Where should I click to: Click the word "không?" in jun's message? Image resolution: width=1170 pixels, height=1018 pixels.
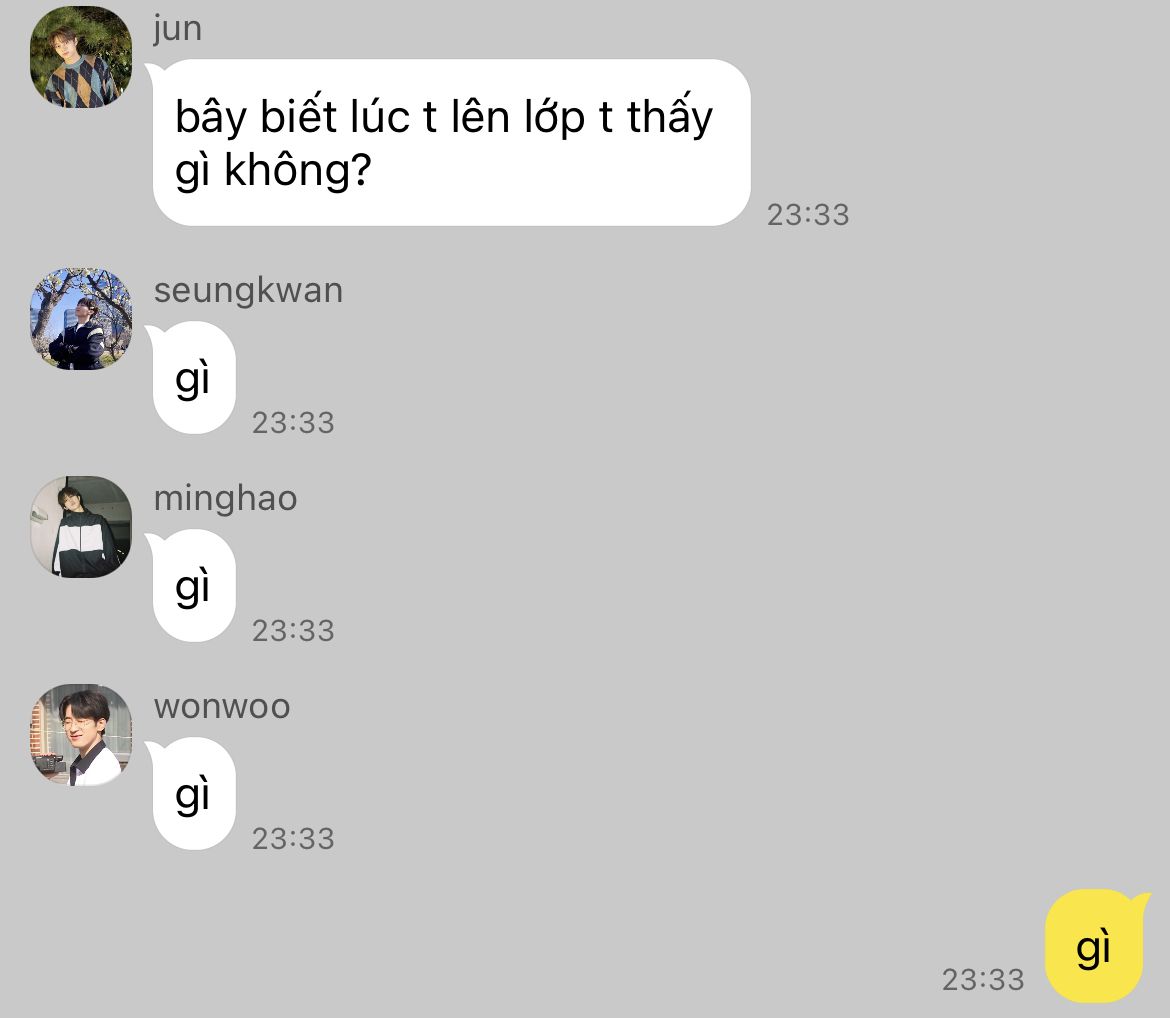click(298, 171)
